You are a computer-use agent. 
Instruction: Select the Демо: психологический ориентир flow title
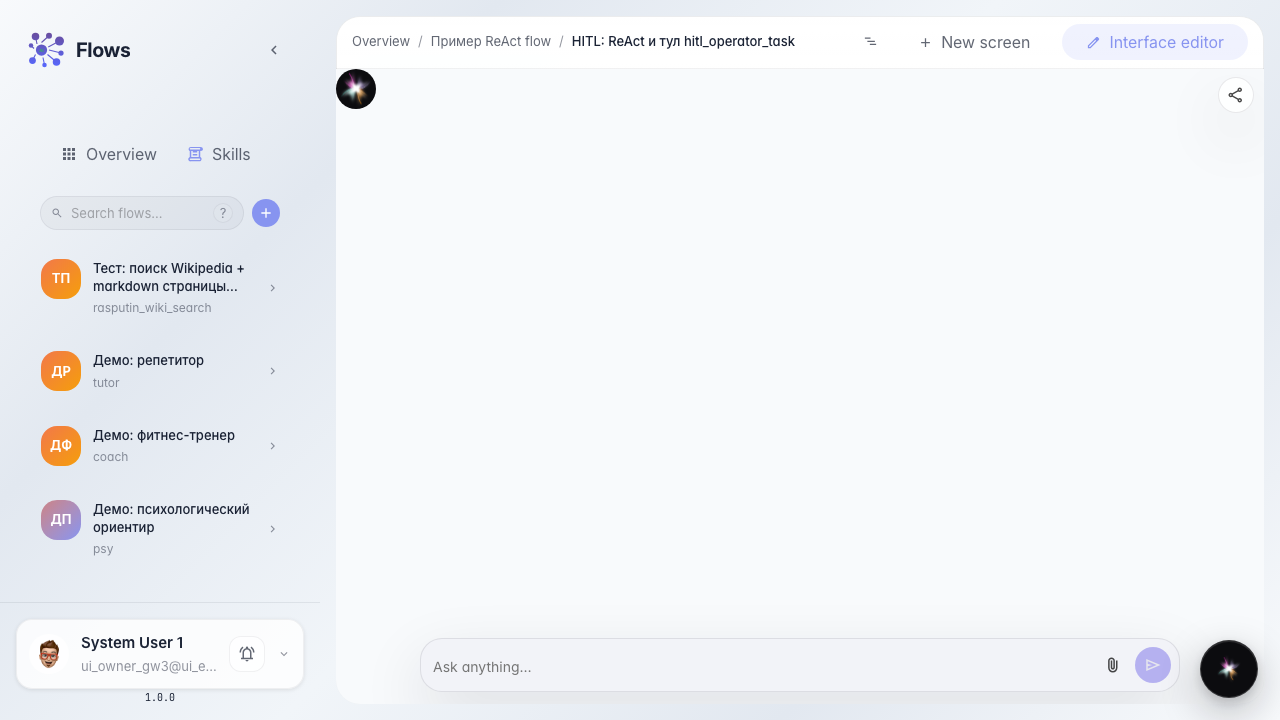pyautogui.click(x=171, y=518)
